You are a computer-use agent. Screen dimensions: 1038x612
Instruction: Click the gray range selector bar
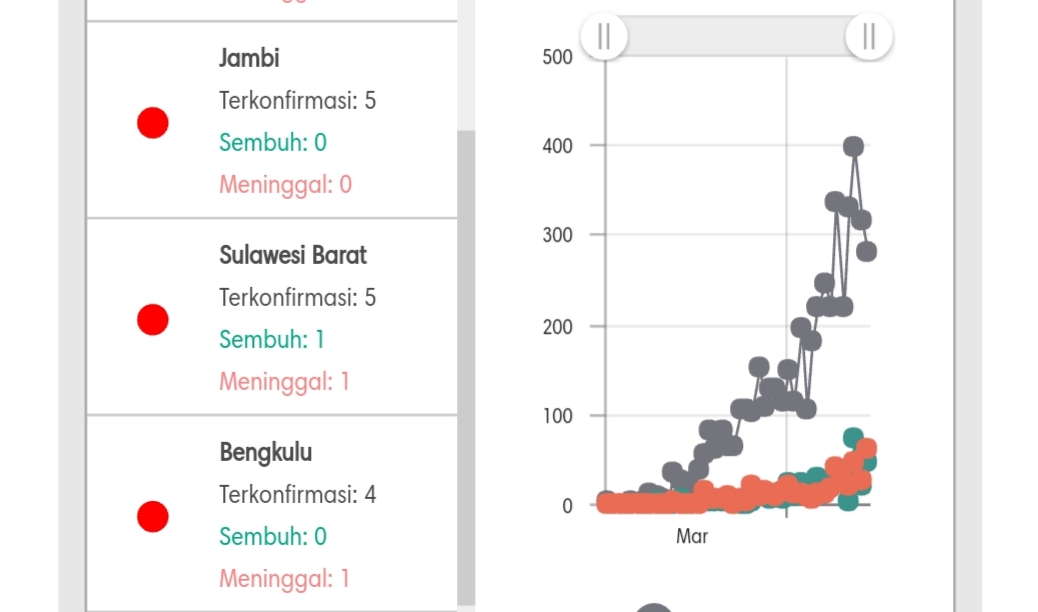737,36
